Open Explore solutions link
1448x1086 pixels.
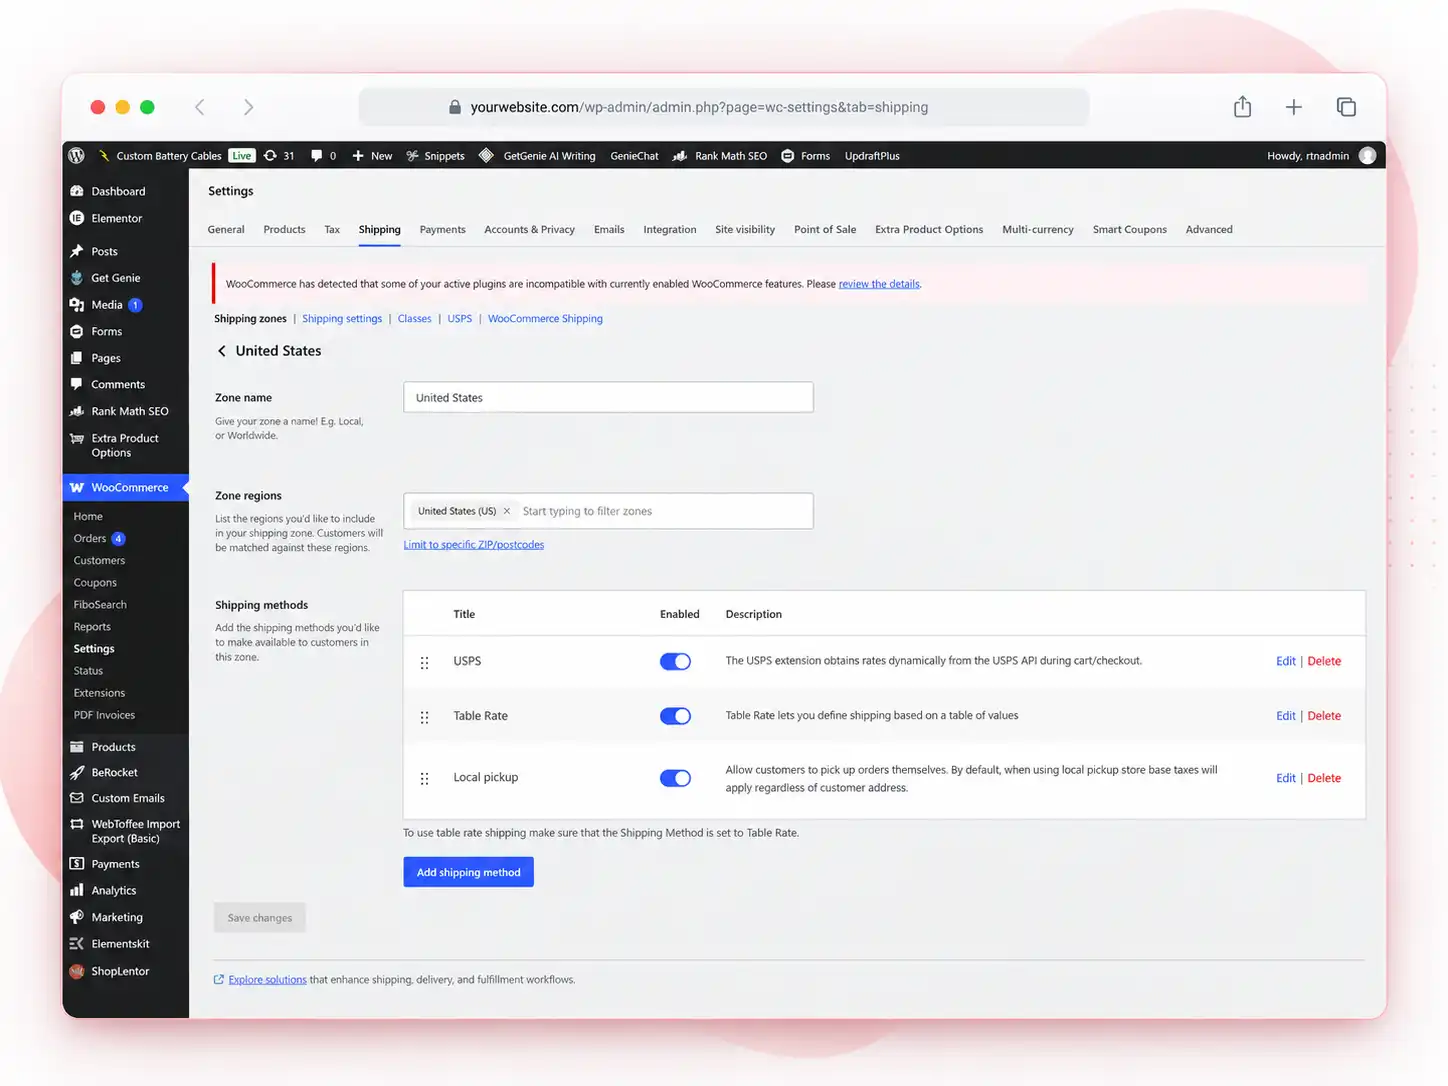pos(267,980)
